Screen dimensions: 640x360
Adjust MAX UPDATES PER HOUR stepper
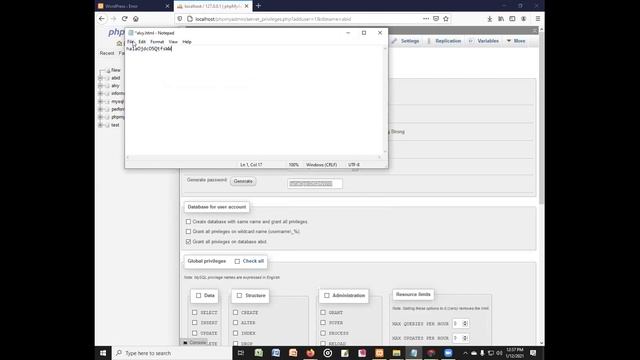[x=464, y=338]
